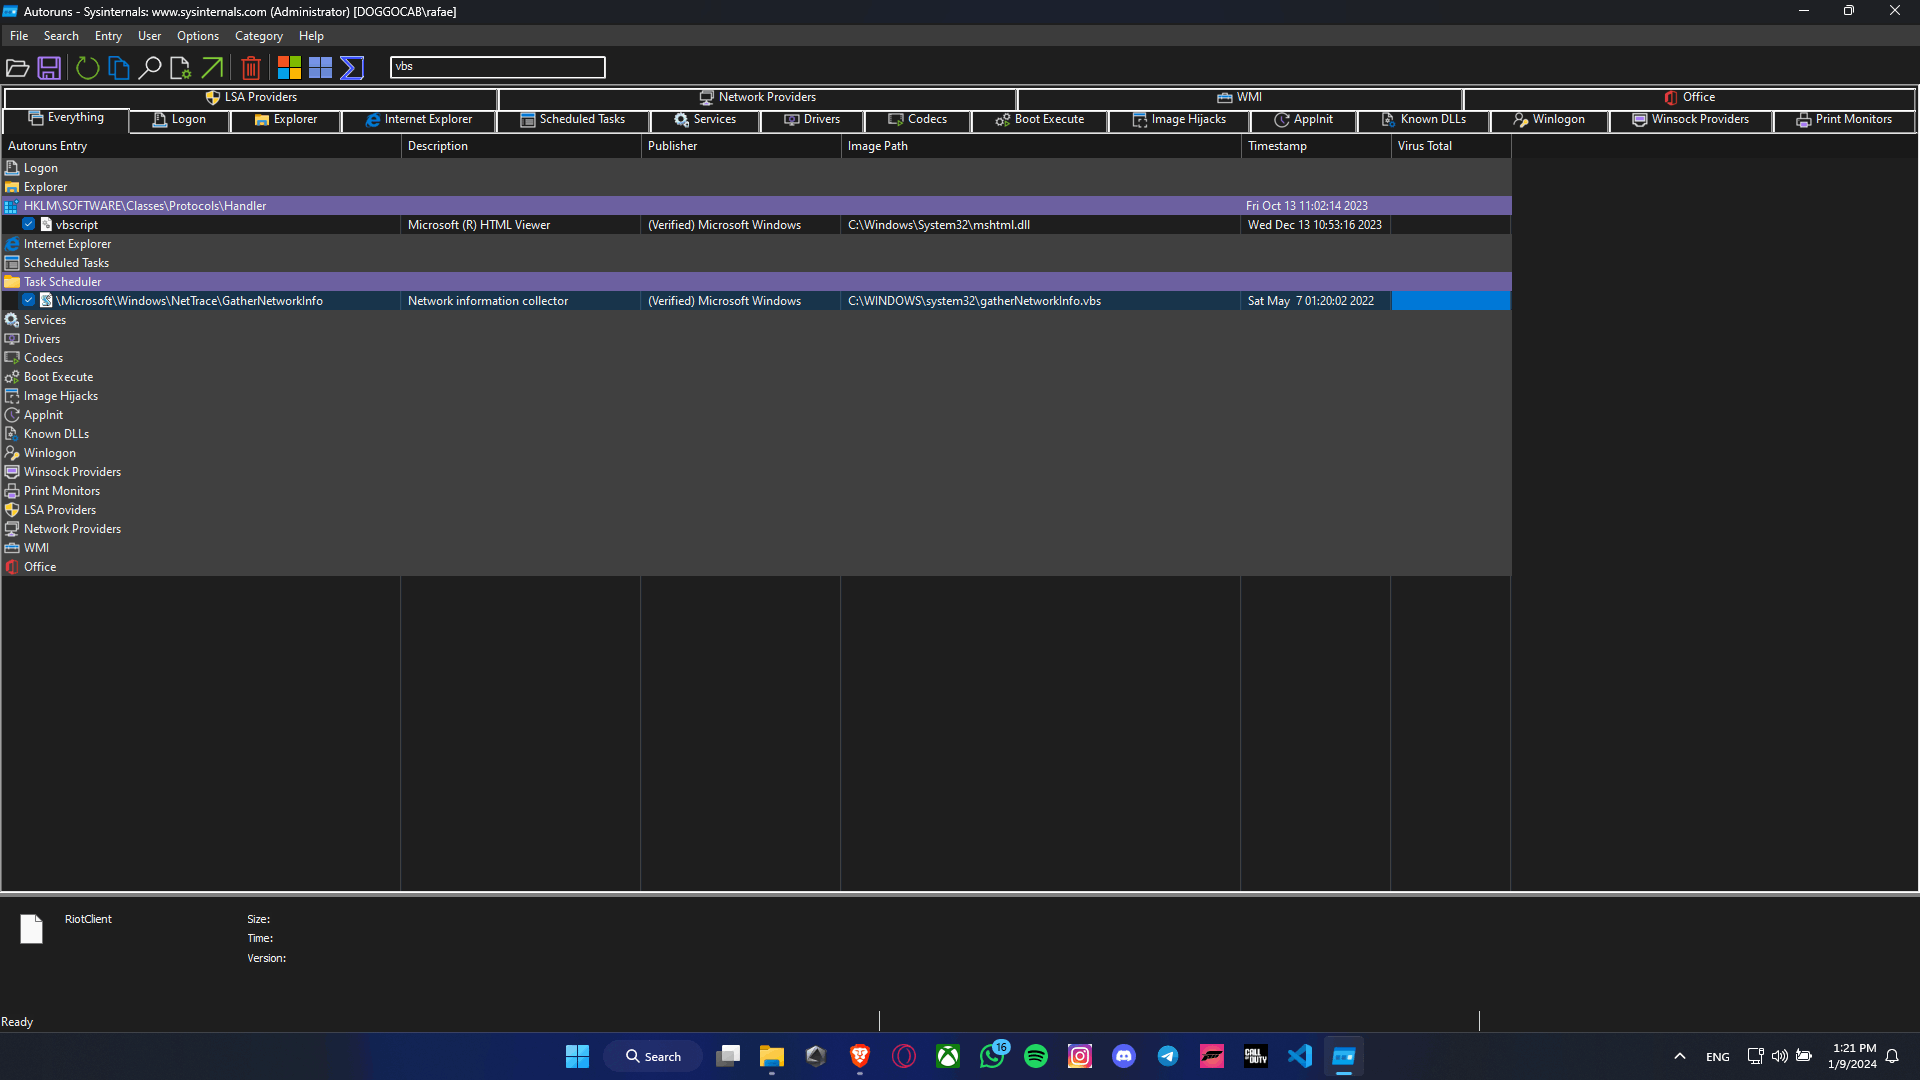Open a saved Autoruns file
The image size is (1920, 1080).
point(18,67)
